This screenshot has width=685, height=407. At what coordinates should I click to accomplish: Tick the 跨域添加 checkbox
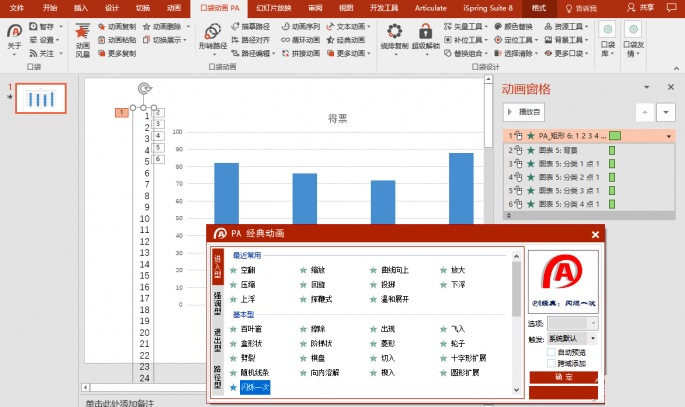[x=552, y=364]
